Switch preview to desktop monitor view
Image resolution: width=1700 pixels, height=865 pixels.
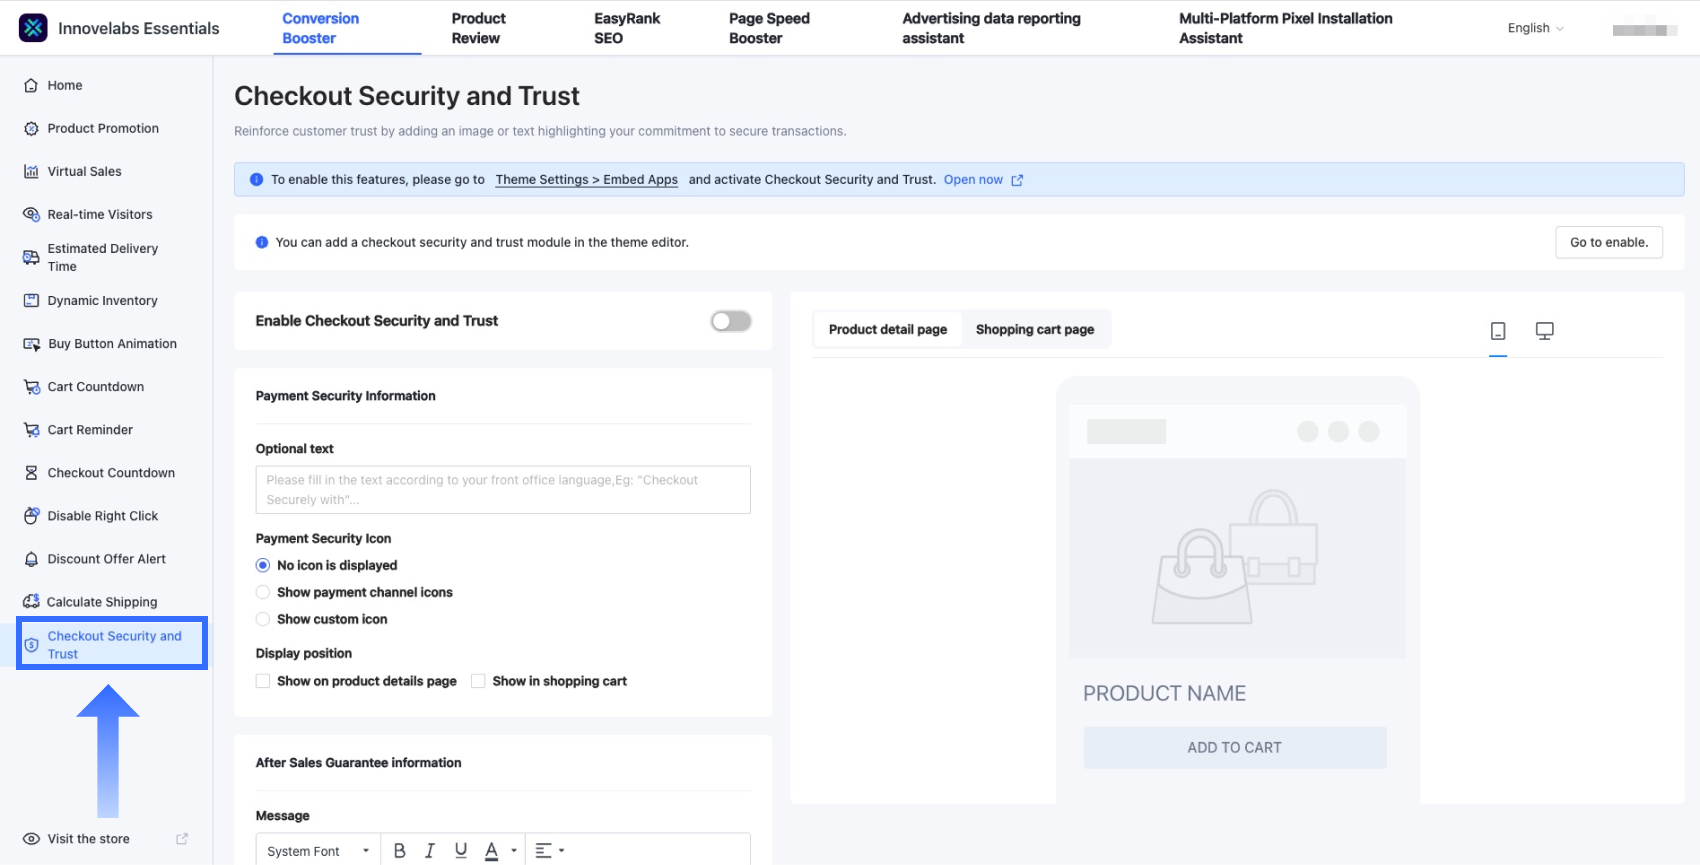pos(1544,331)
